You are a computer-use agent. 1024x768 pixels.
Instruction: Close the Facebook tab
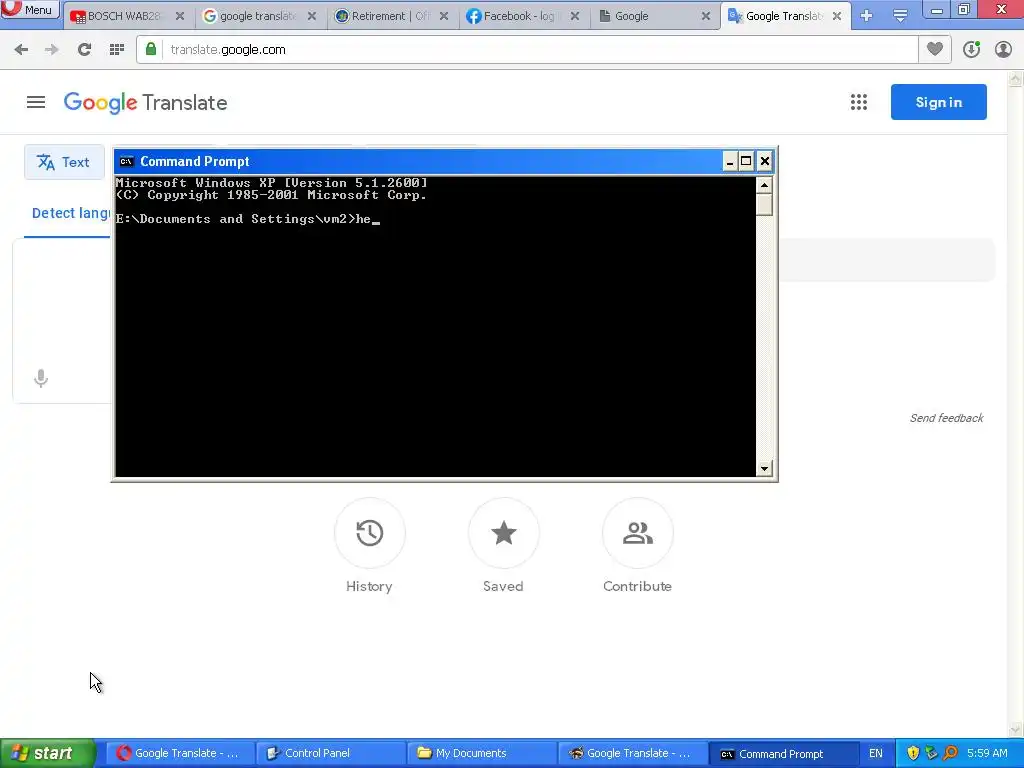(x=575, y=16)
